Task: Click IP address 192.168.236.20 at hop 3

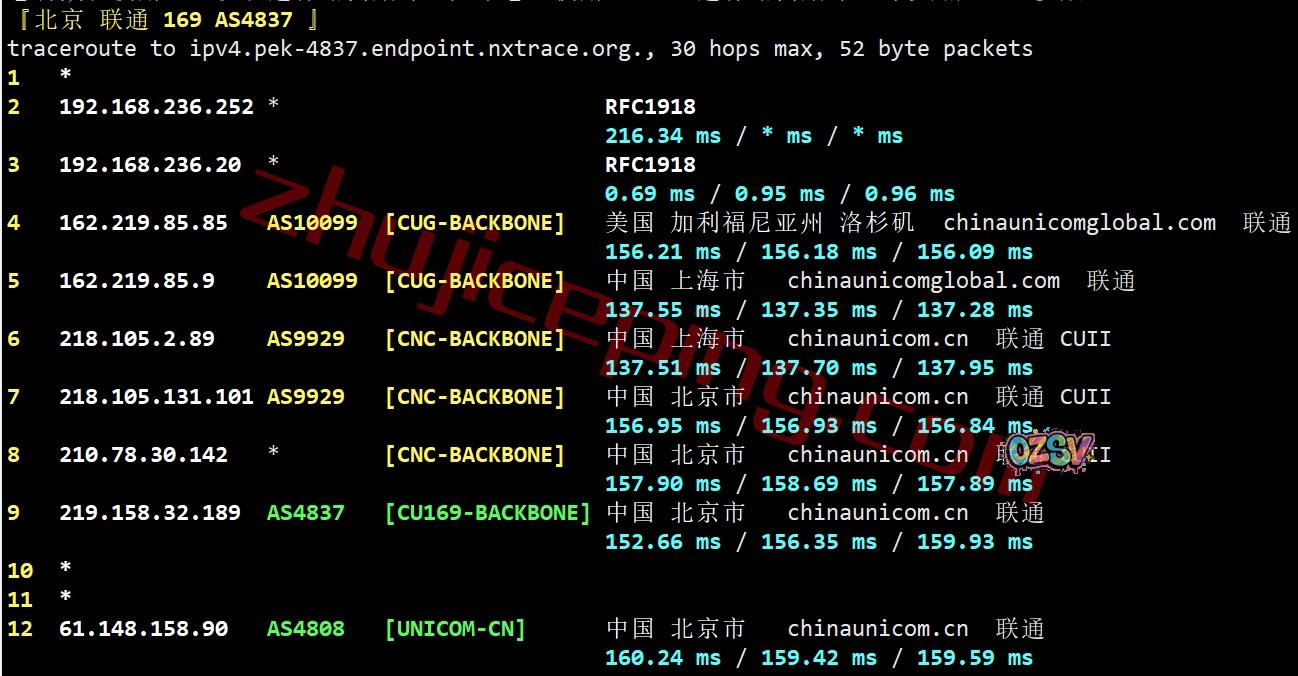Action: (x=150, y=164)
